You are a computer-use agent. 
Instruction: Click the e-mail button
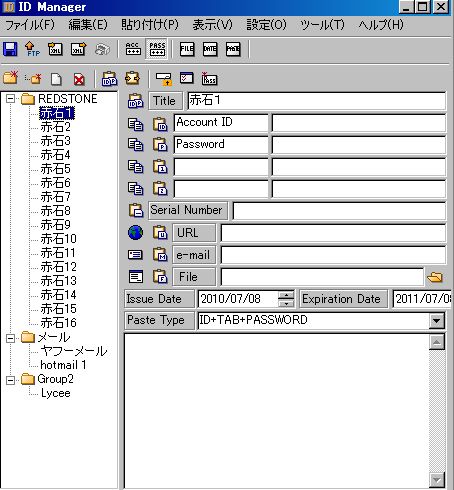[x=194, y=255]
